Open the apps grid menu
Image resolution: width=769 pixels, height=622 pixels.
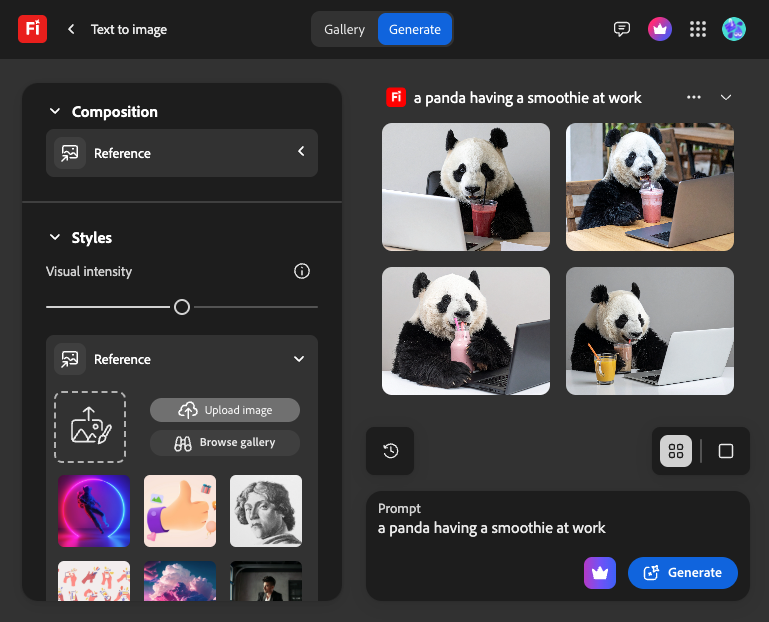coord(698,29)
